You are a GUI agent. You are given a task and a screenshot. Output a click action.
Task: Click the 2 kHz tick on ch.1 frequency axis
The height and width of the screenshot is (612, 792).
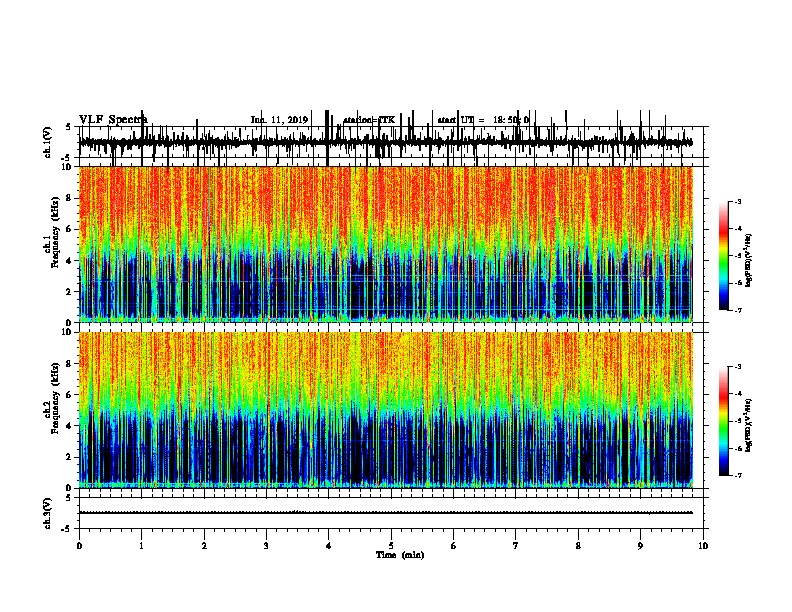point(69,292)
